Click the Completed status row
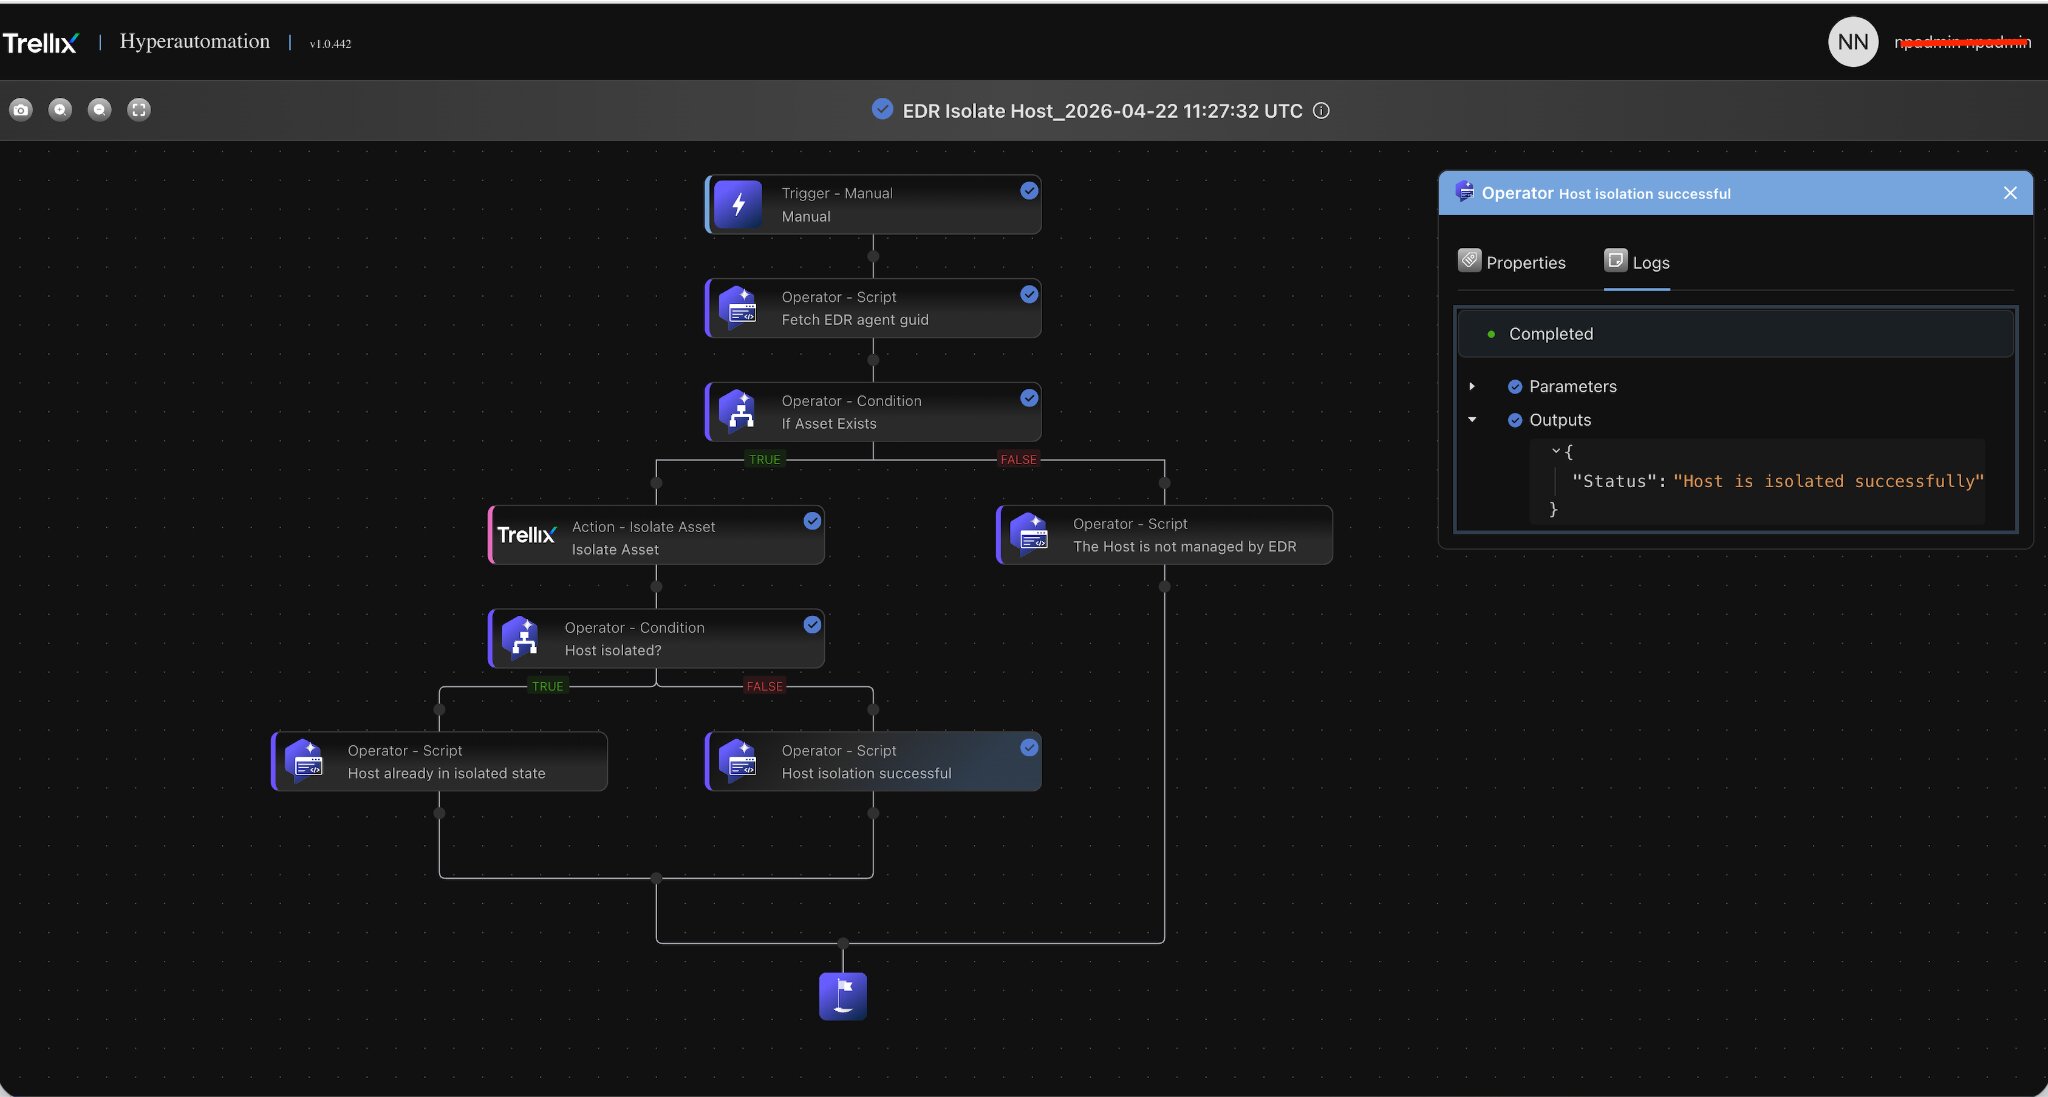2048x1097 pixels. point(1735,334)
